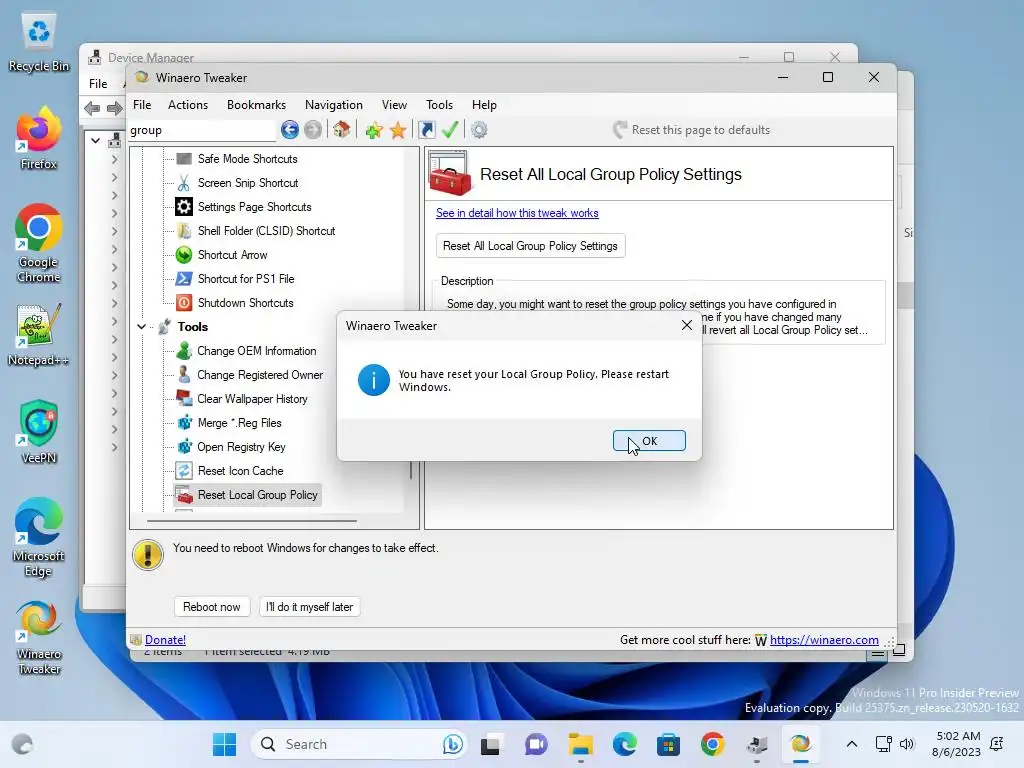Show hidden tray icons chevron
The width and height of the screenshot is (1024, 768).
coord(852,744)
